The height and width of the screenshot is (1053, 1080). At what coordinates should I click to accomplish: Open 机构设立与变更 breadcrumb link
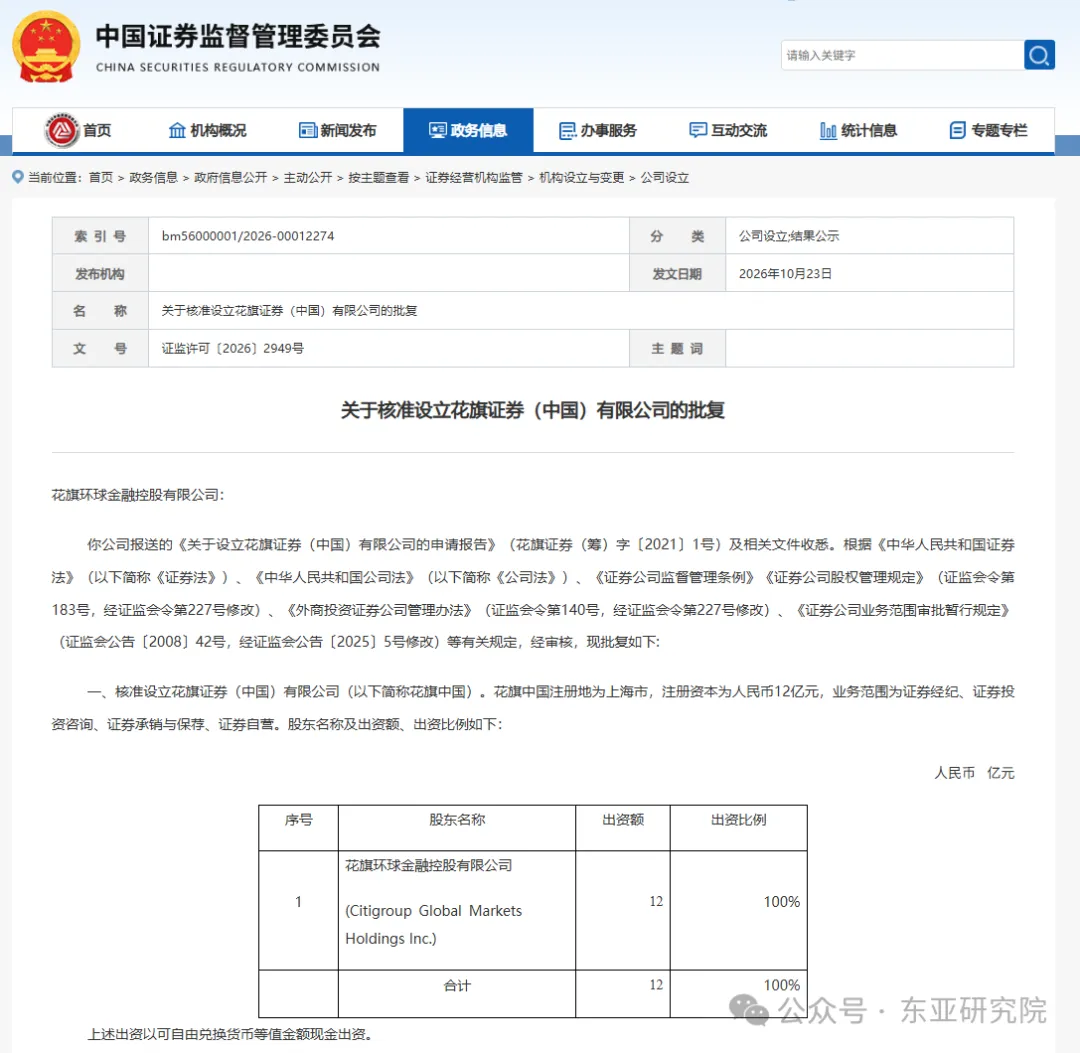[581, 178]
